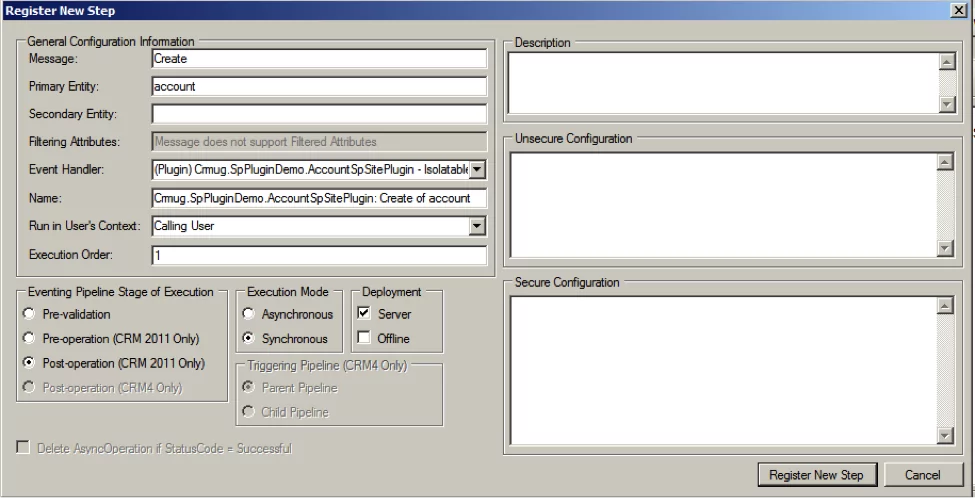Click into the Execution Order field
Viewport: 975px width, 498px height.
point(319,255)
